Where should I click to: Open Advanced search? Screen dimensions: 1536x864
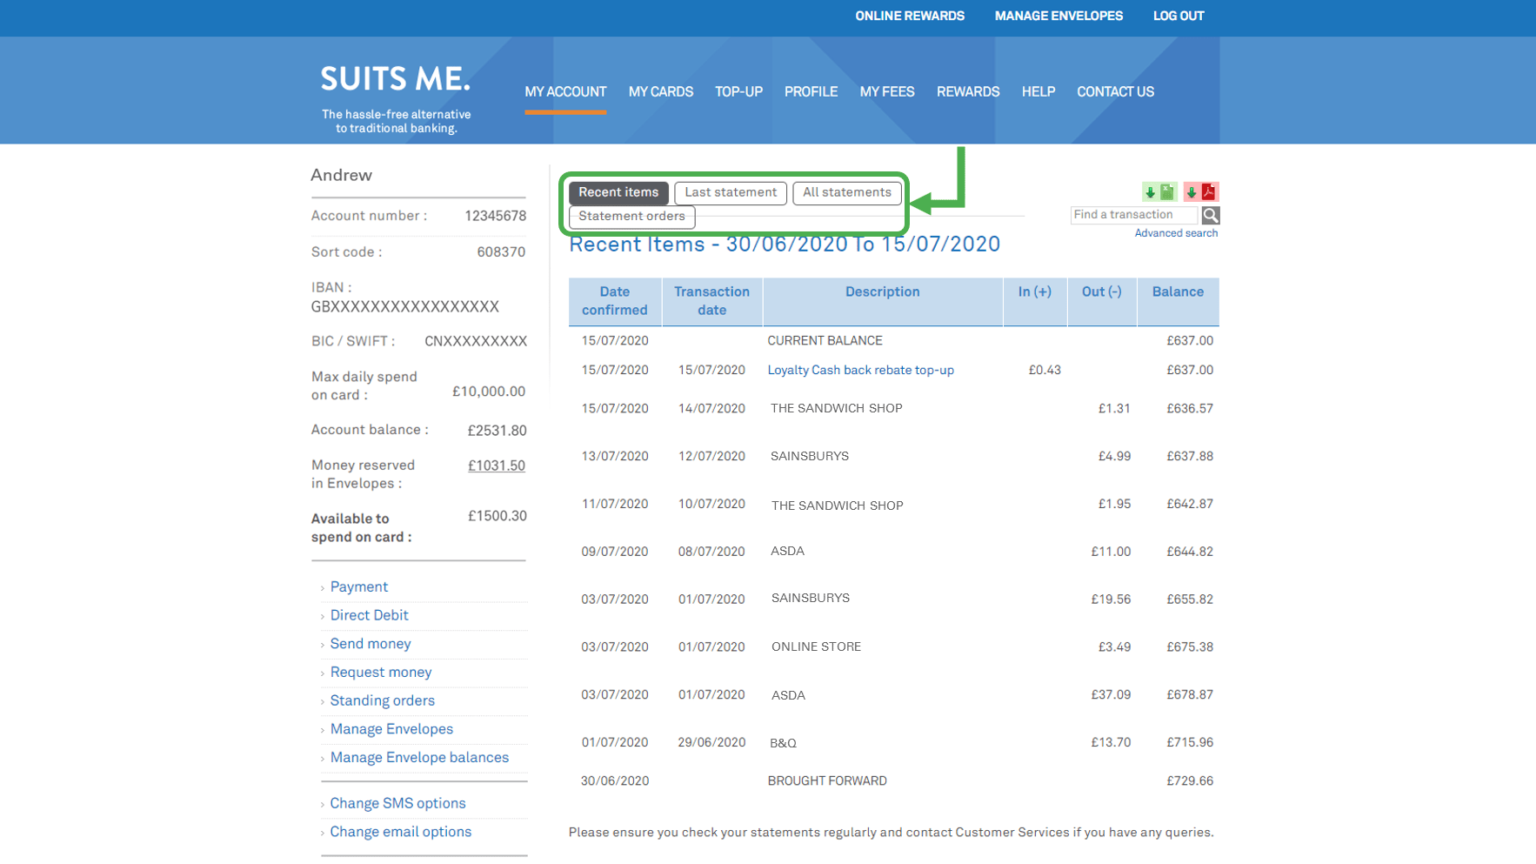pos(1177,232)
